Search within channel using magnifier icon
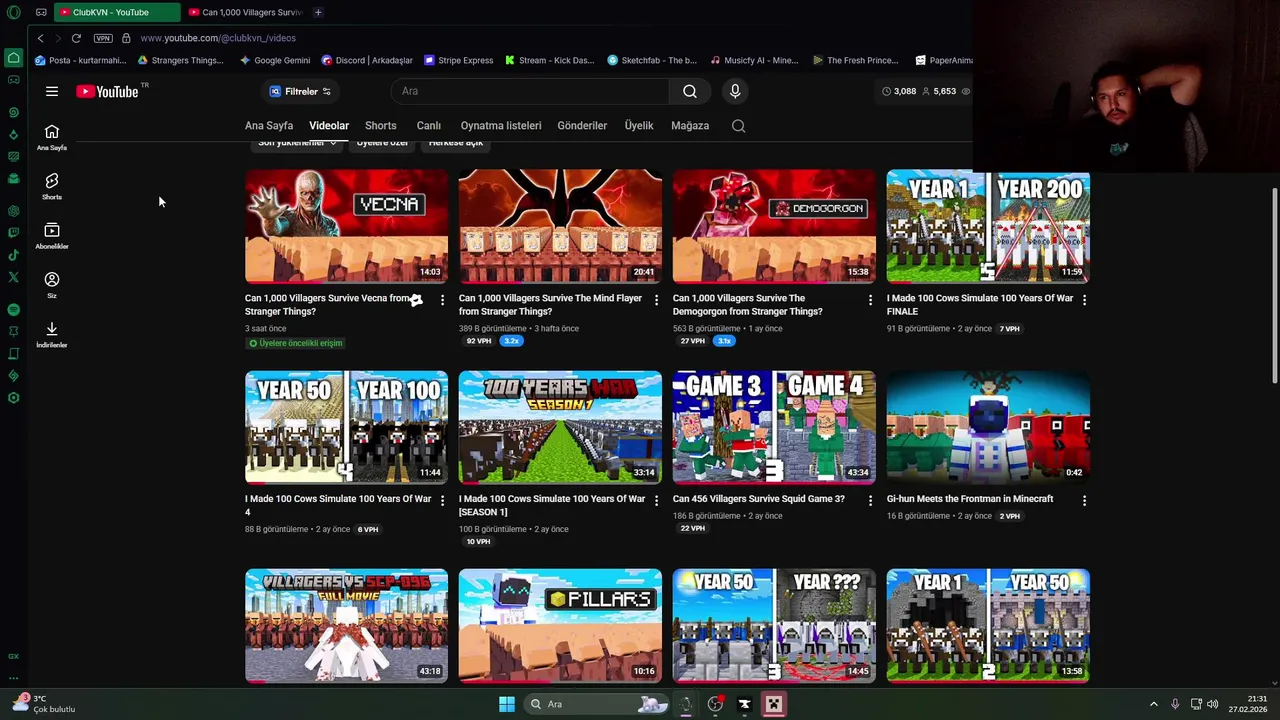Screen dimensions: 1280x720 click(x=738, y=126)
